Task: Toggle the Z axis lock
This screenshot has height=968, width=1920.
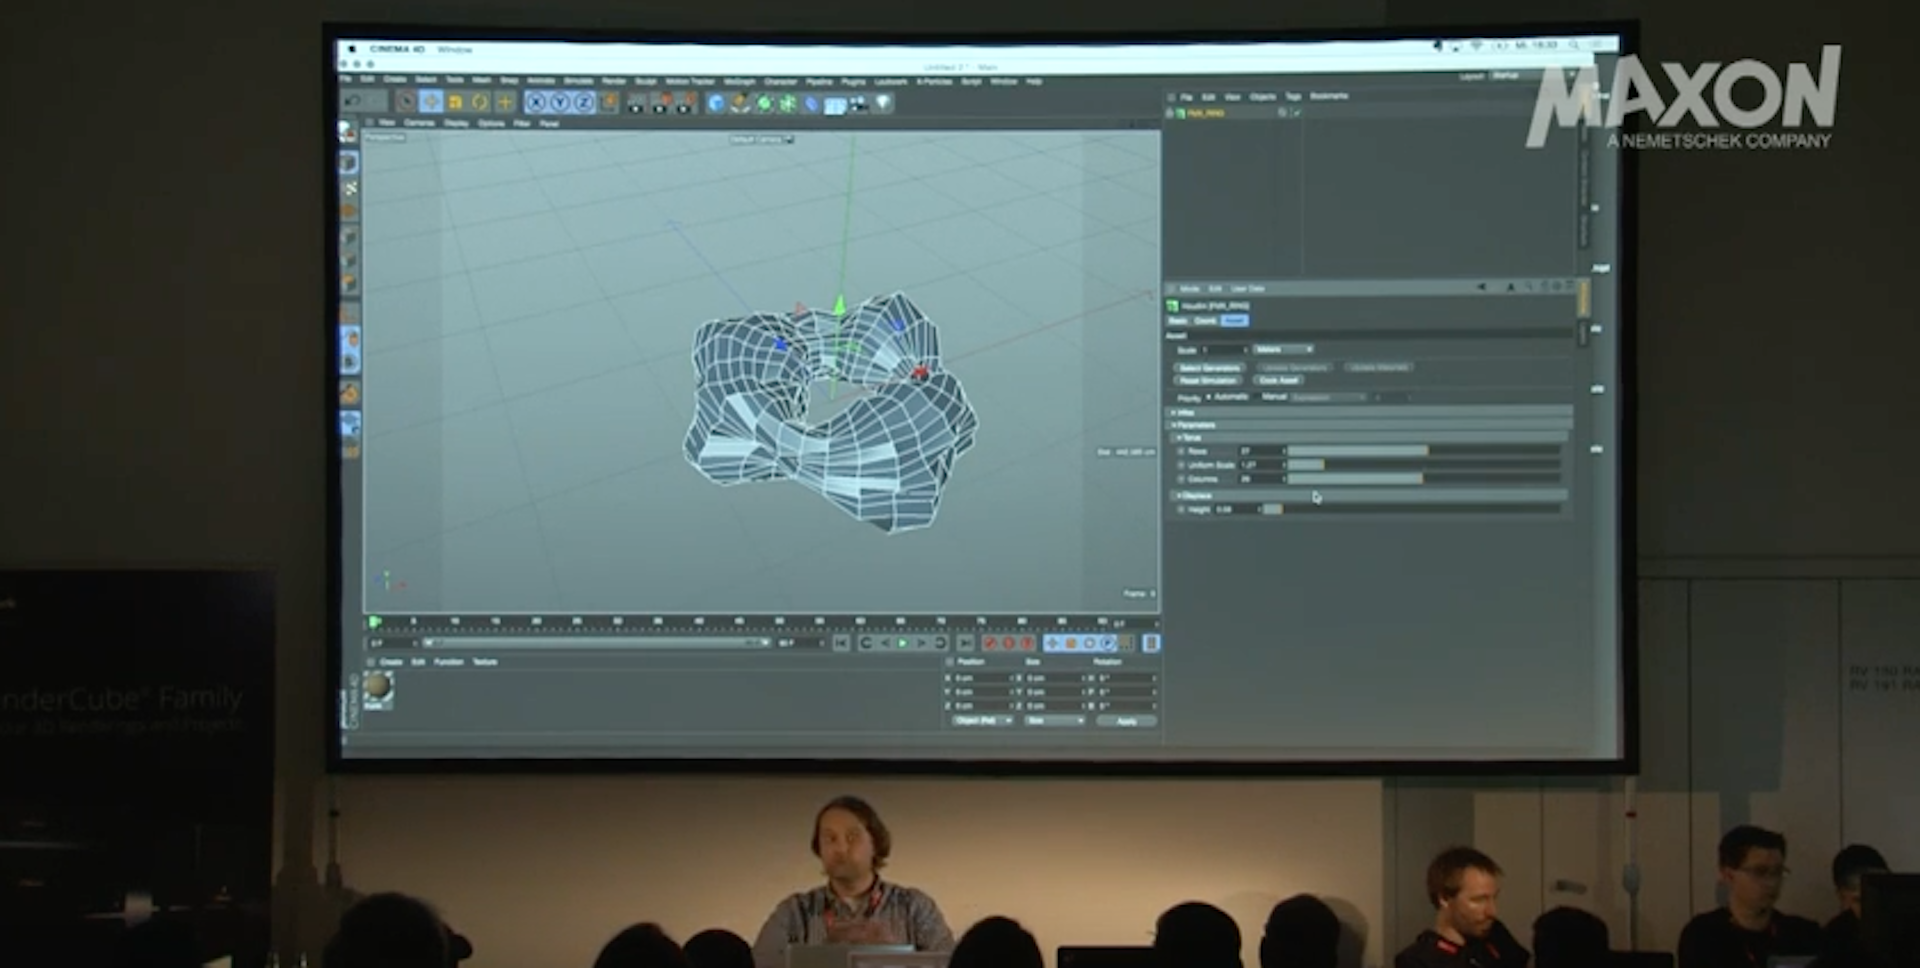Action: tap(584, 102)
